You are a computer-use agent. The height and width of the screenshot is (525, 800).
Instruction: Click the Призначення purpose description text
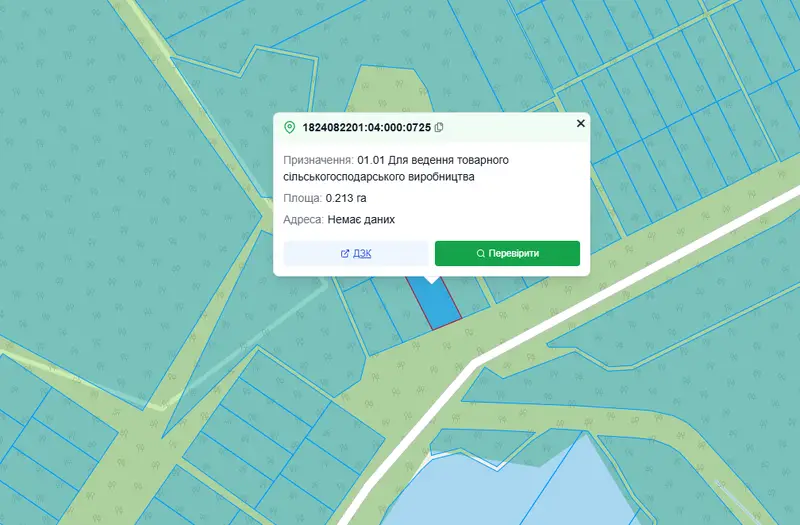pos(396,168)
